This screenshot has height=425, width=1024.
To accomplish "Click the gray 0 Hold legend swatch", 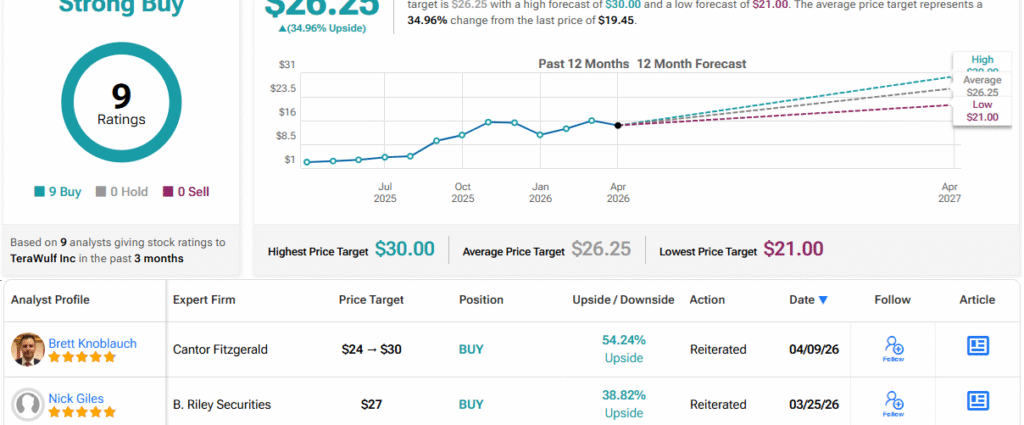I will [101, 191].
